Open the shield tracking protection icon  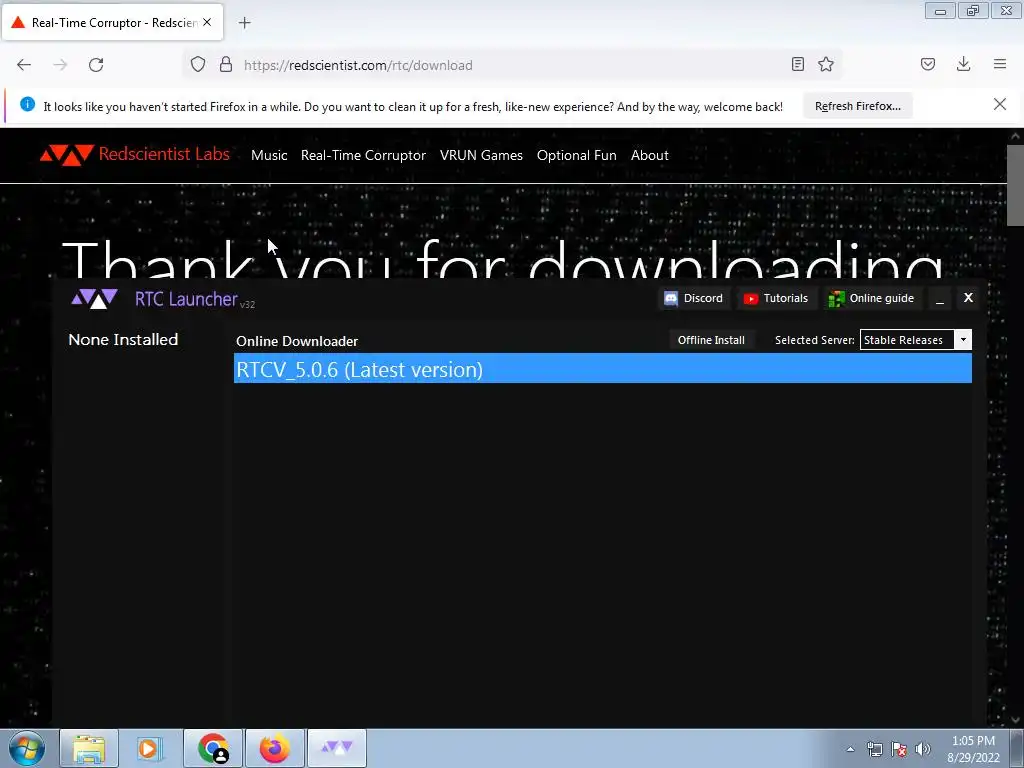(x=198, y=65)
